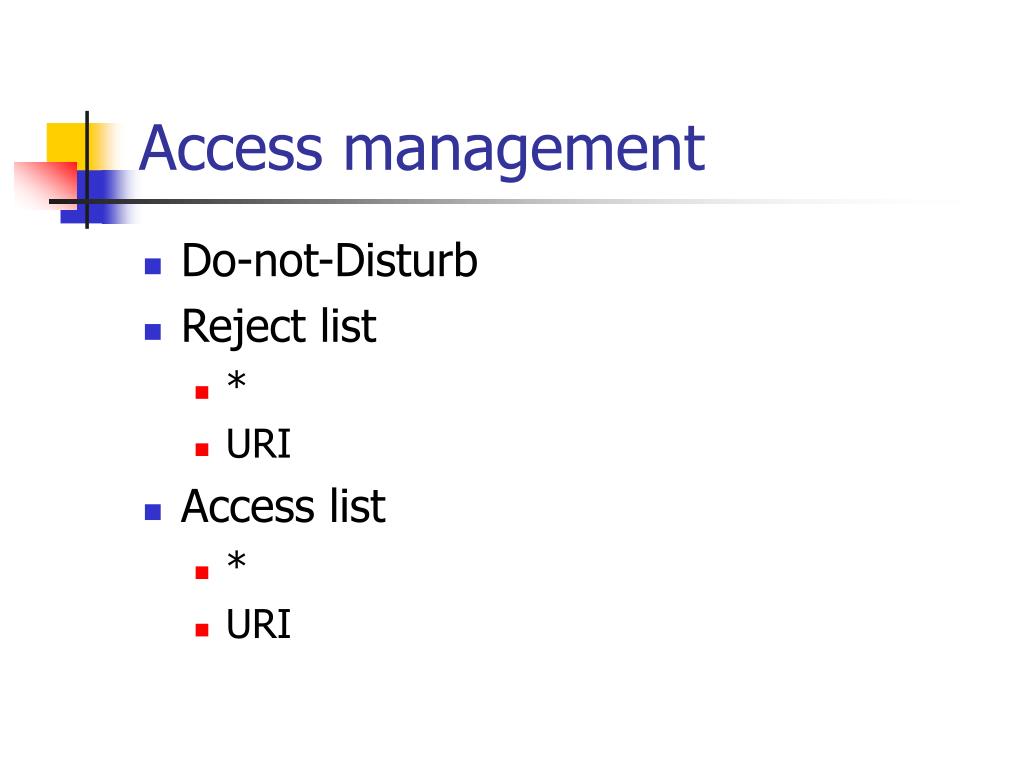
Task: Select the "Reject list" bullet text
Action: [279, 327]
